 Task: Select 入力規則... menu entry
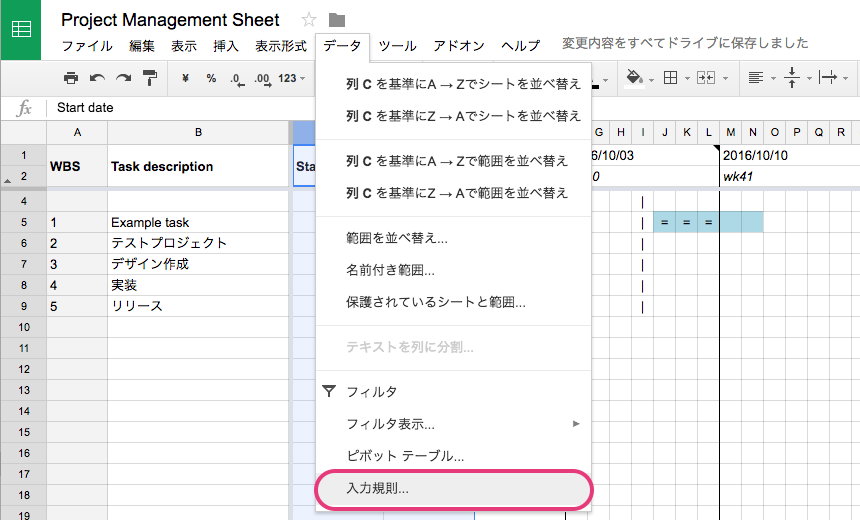(x=453, y=488)
